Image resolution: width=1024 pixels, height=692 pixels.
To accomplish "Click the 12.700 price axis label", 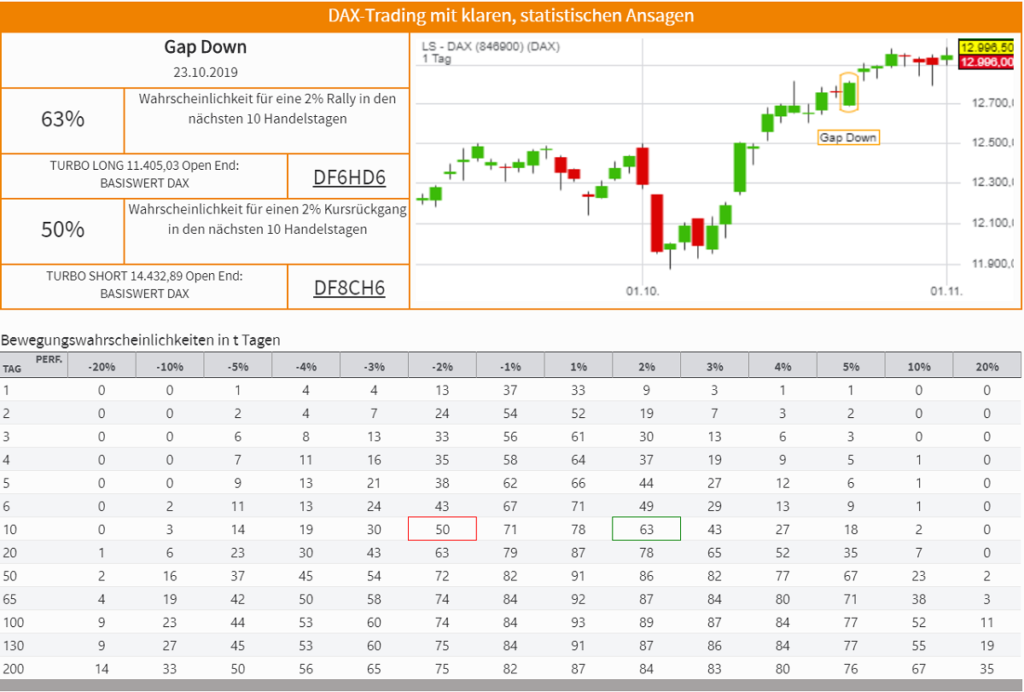I will [x=993, y=102].
